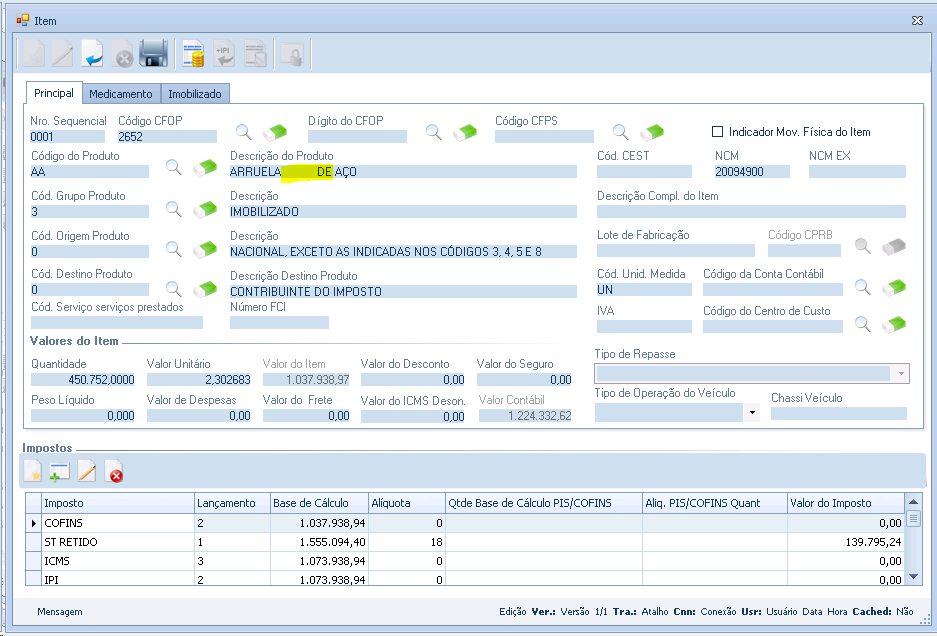Expand the Tipo de Repasse dropdown
This screenshot has height=636, width=937.
(901, 373)
